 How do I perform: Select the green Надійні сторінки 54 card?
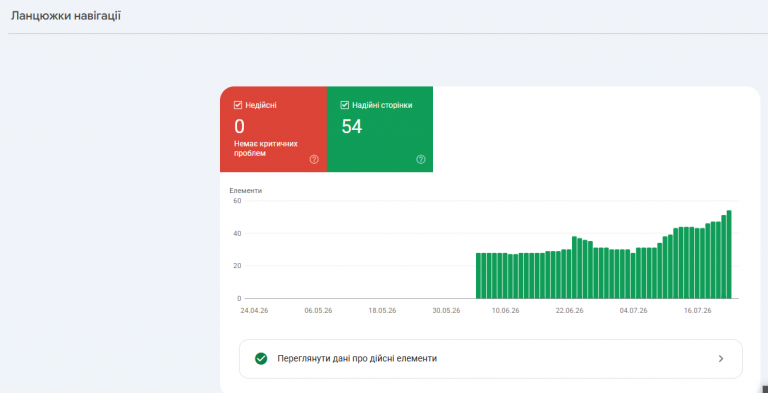pos(380,129)
